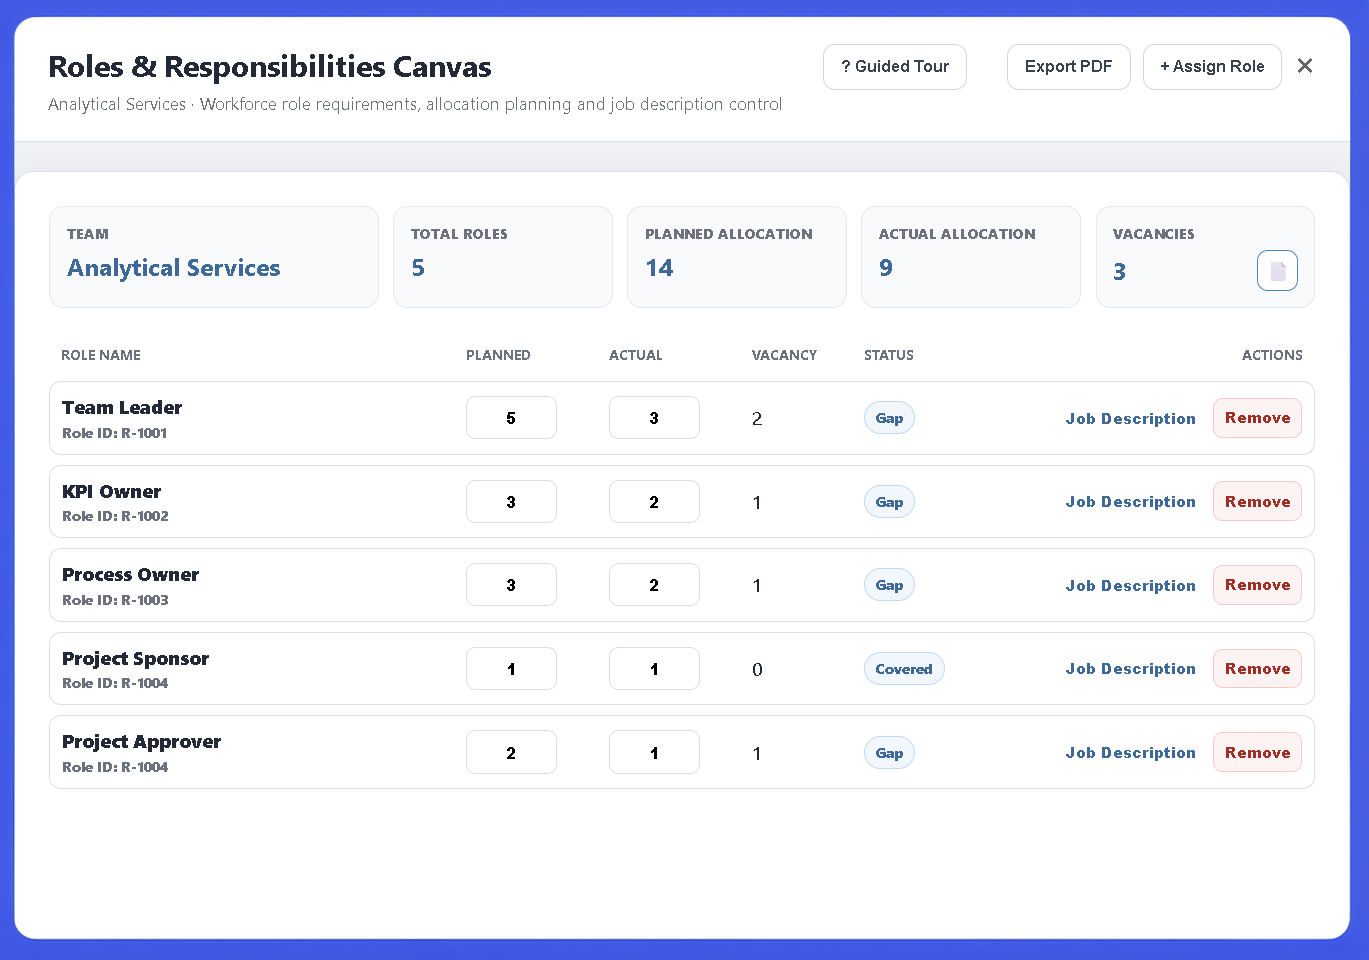Edit Project Sponsor planned allocation field
Screen dimensions: 1369x960
click(511, 669)
